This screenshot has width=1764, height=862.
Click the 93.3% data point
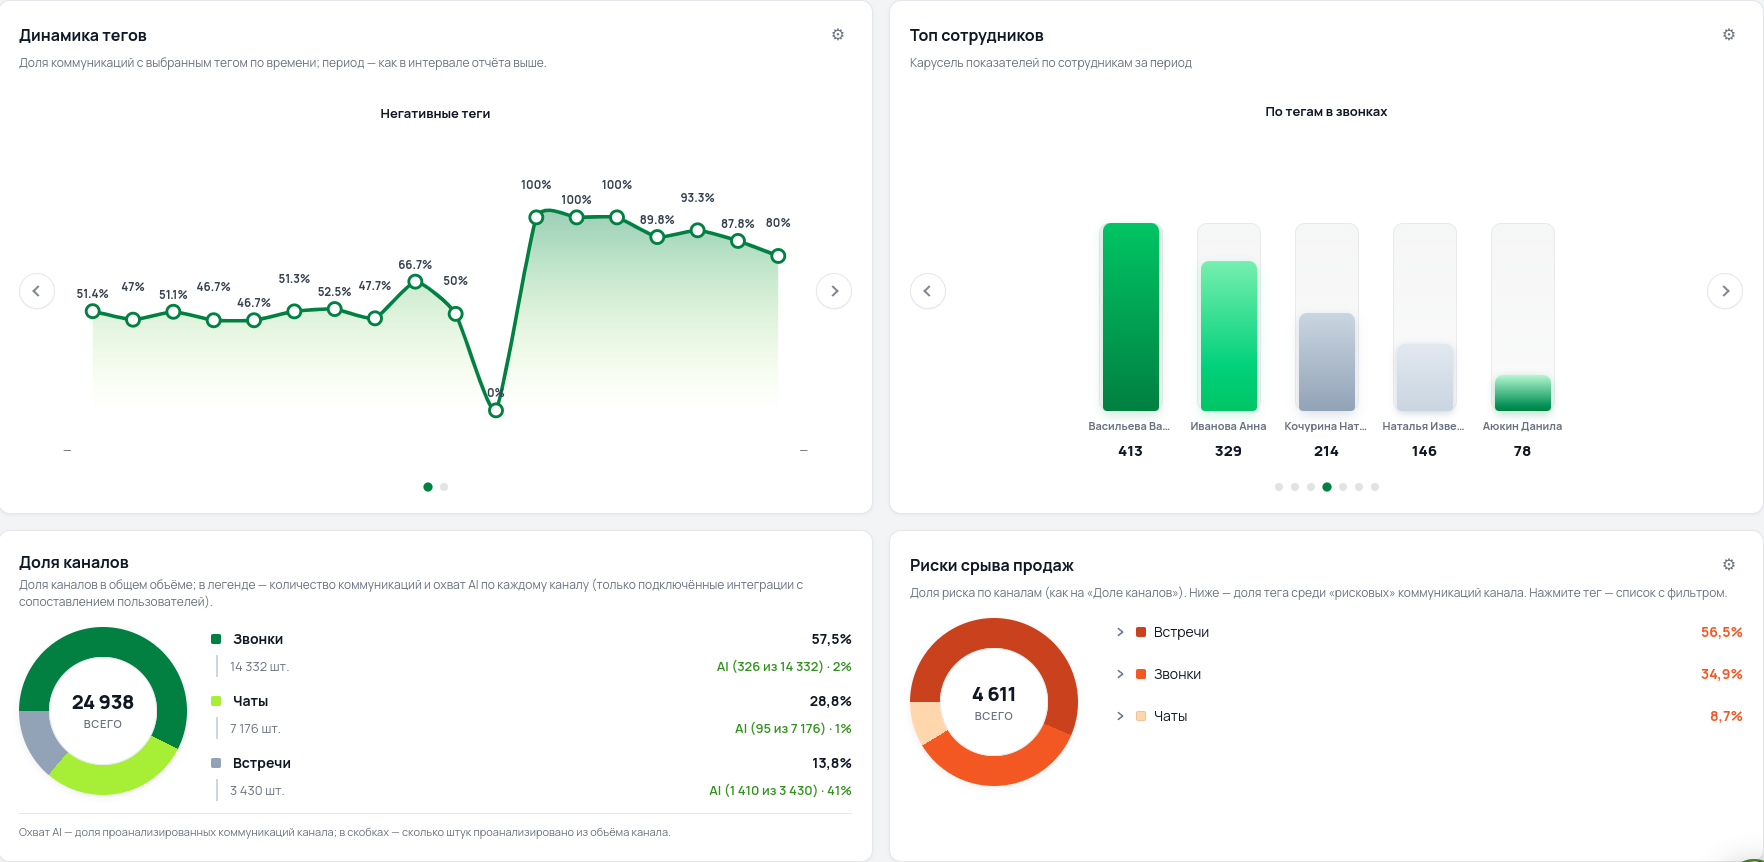click(698, 230)
